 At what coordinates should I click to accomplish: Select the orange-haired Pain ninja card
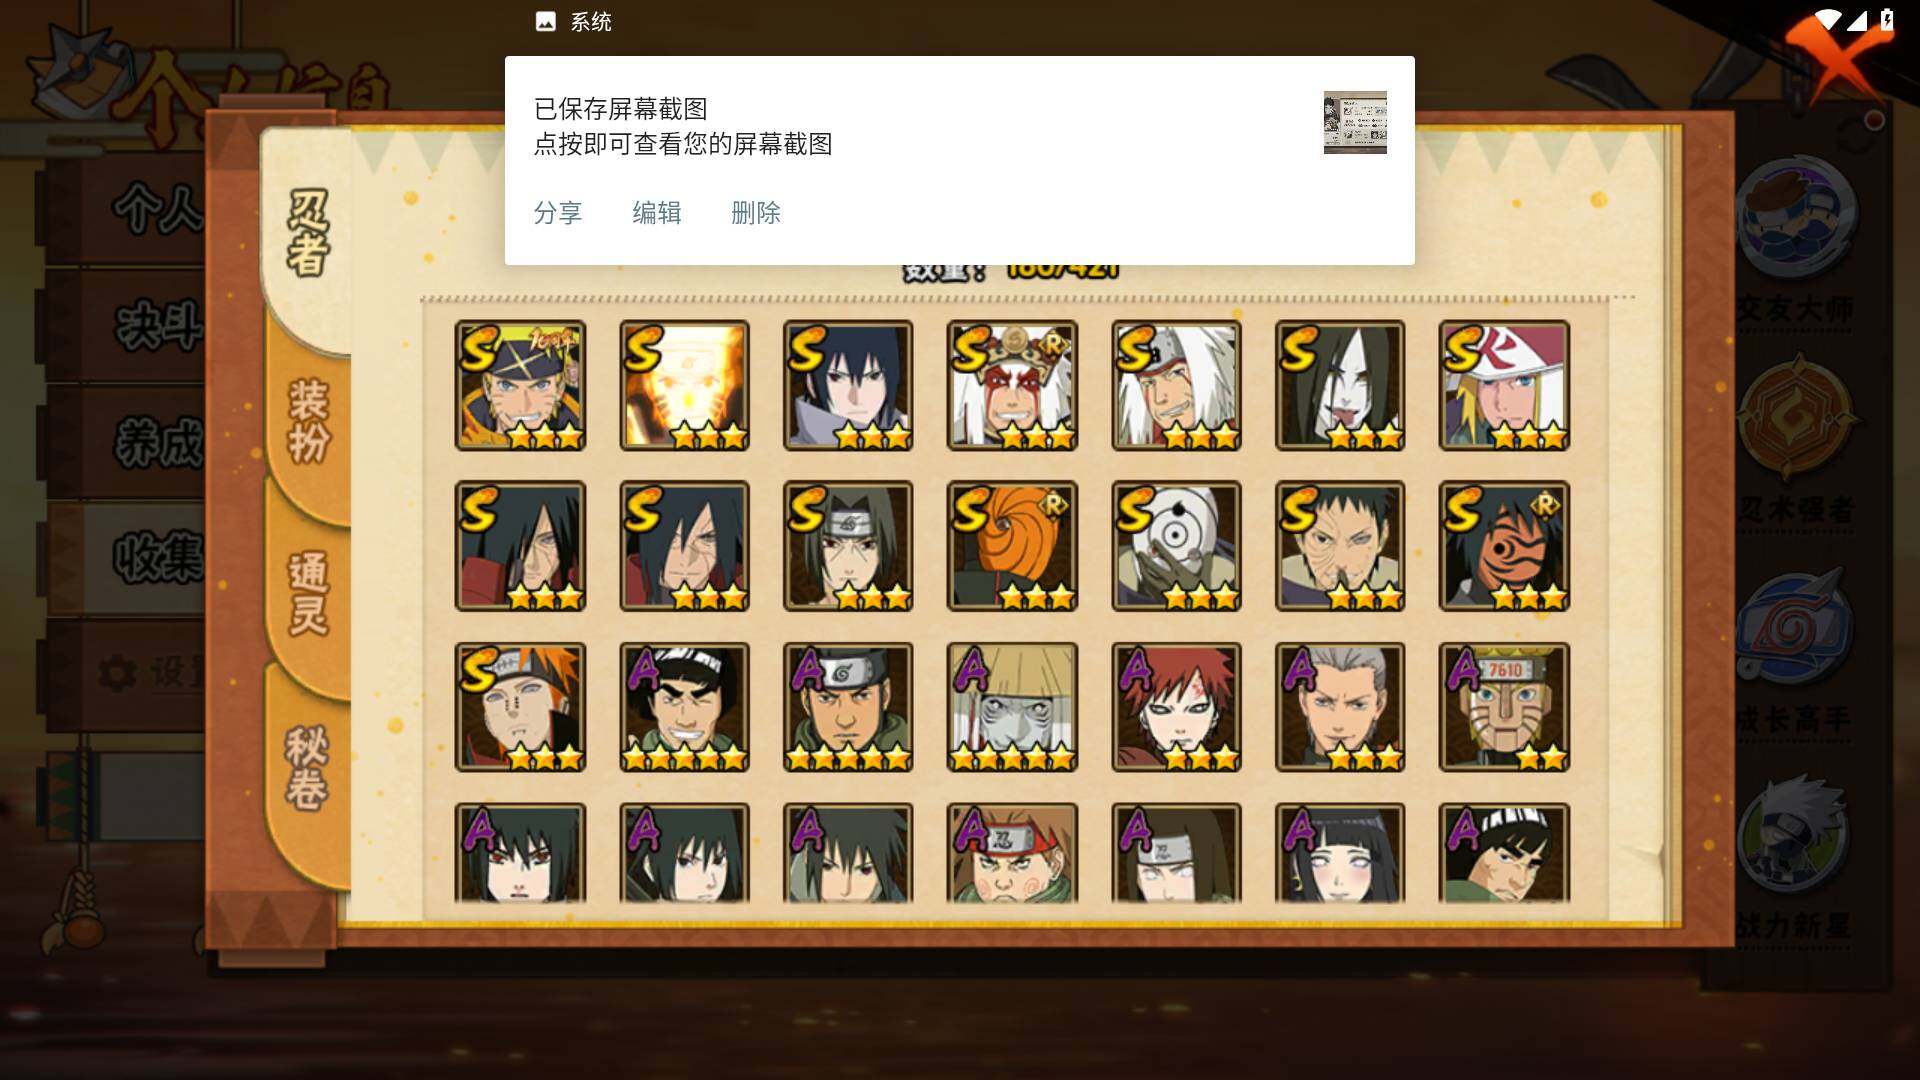coord(520,707)
